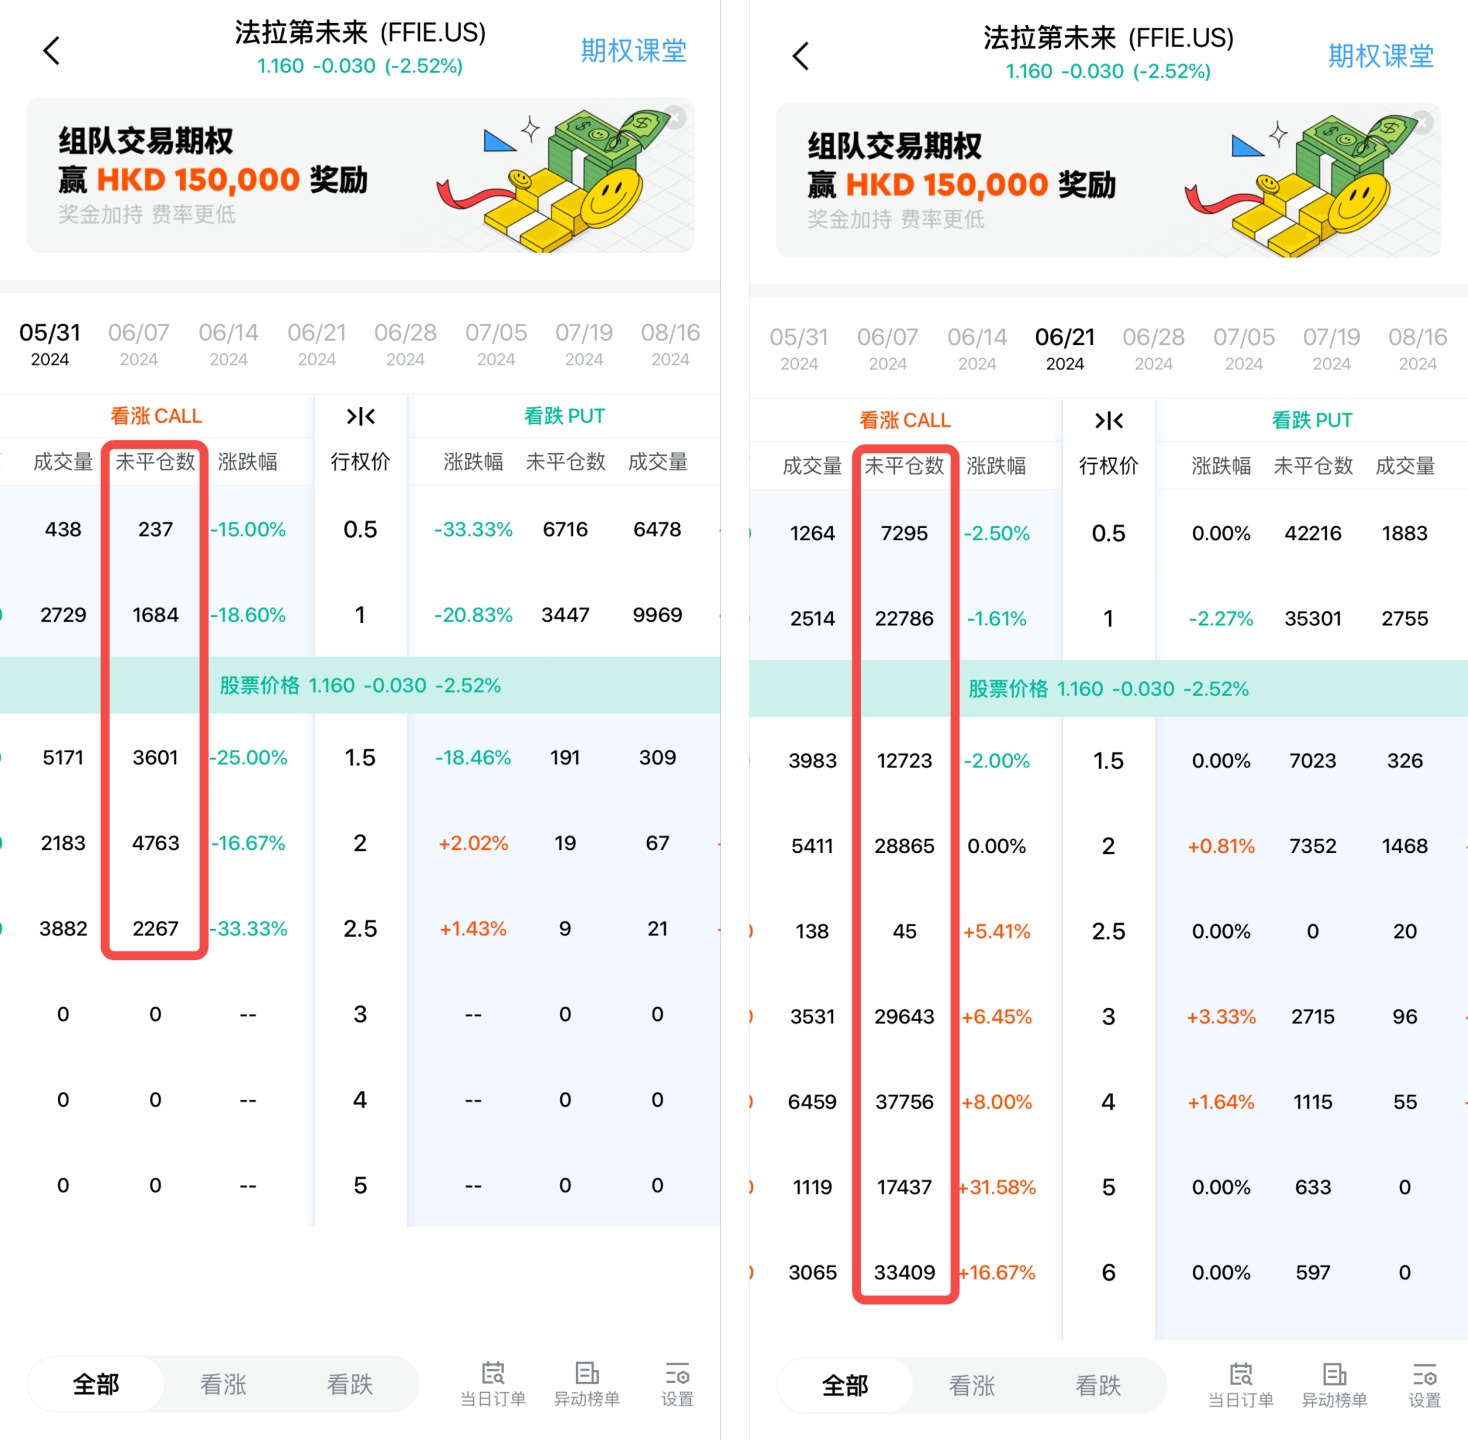Select the 看跌 filter in the right screen

1098,1385
